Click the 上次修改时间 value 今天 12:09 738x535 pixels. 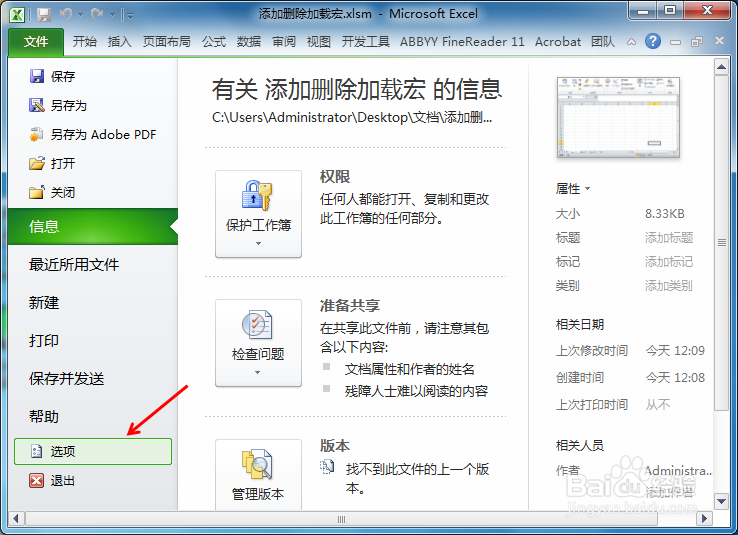pyautogui.click(x=675, y=351)
